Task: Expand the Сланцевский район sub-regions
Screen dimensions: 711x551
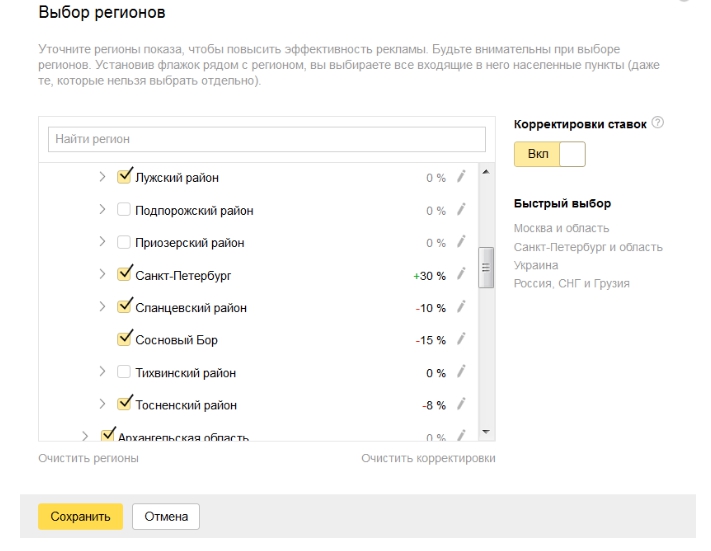Action: (102, 307)
